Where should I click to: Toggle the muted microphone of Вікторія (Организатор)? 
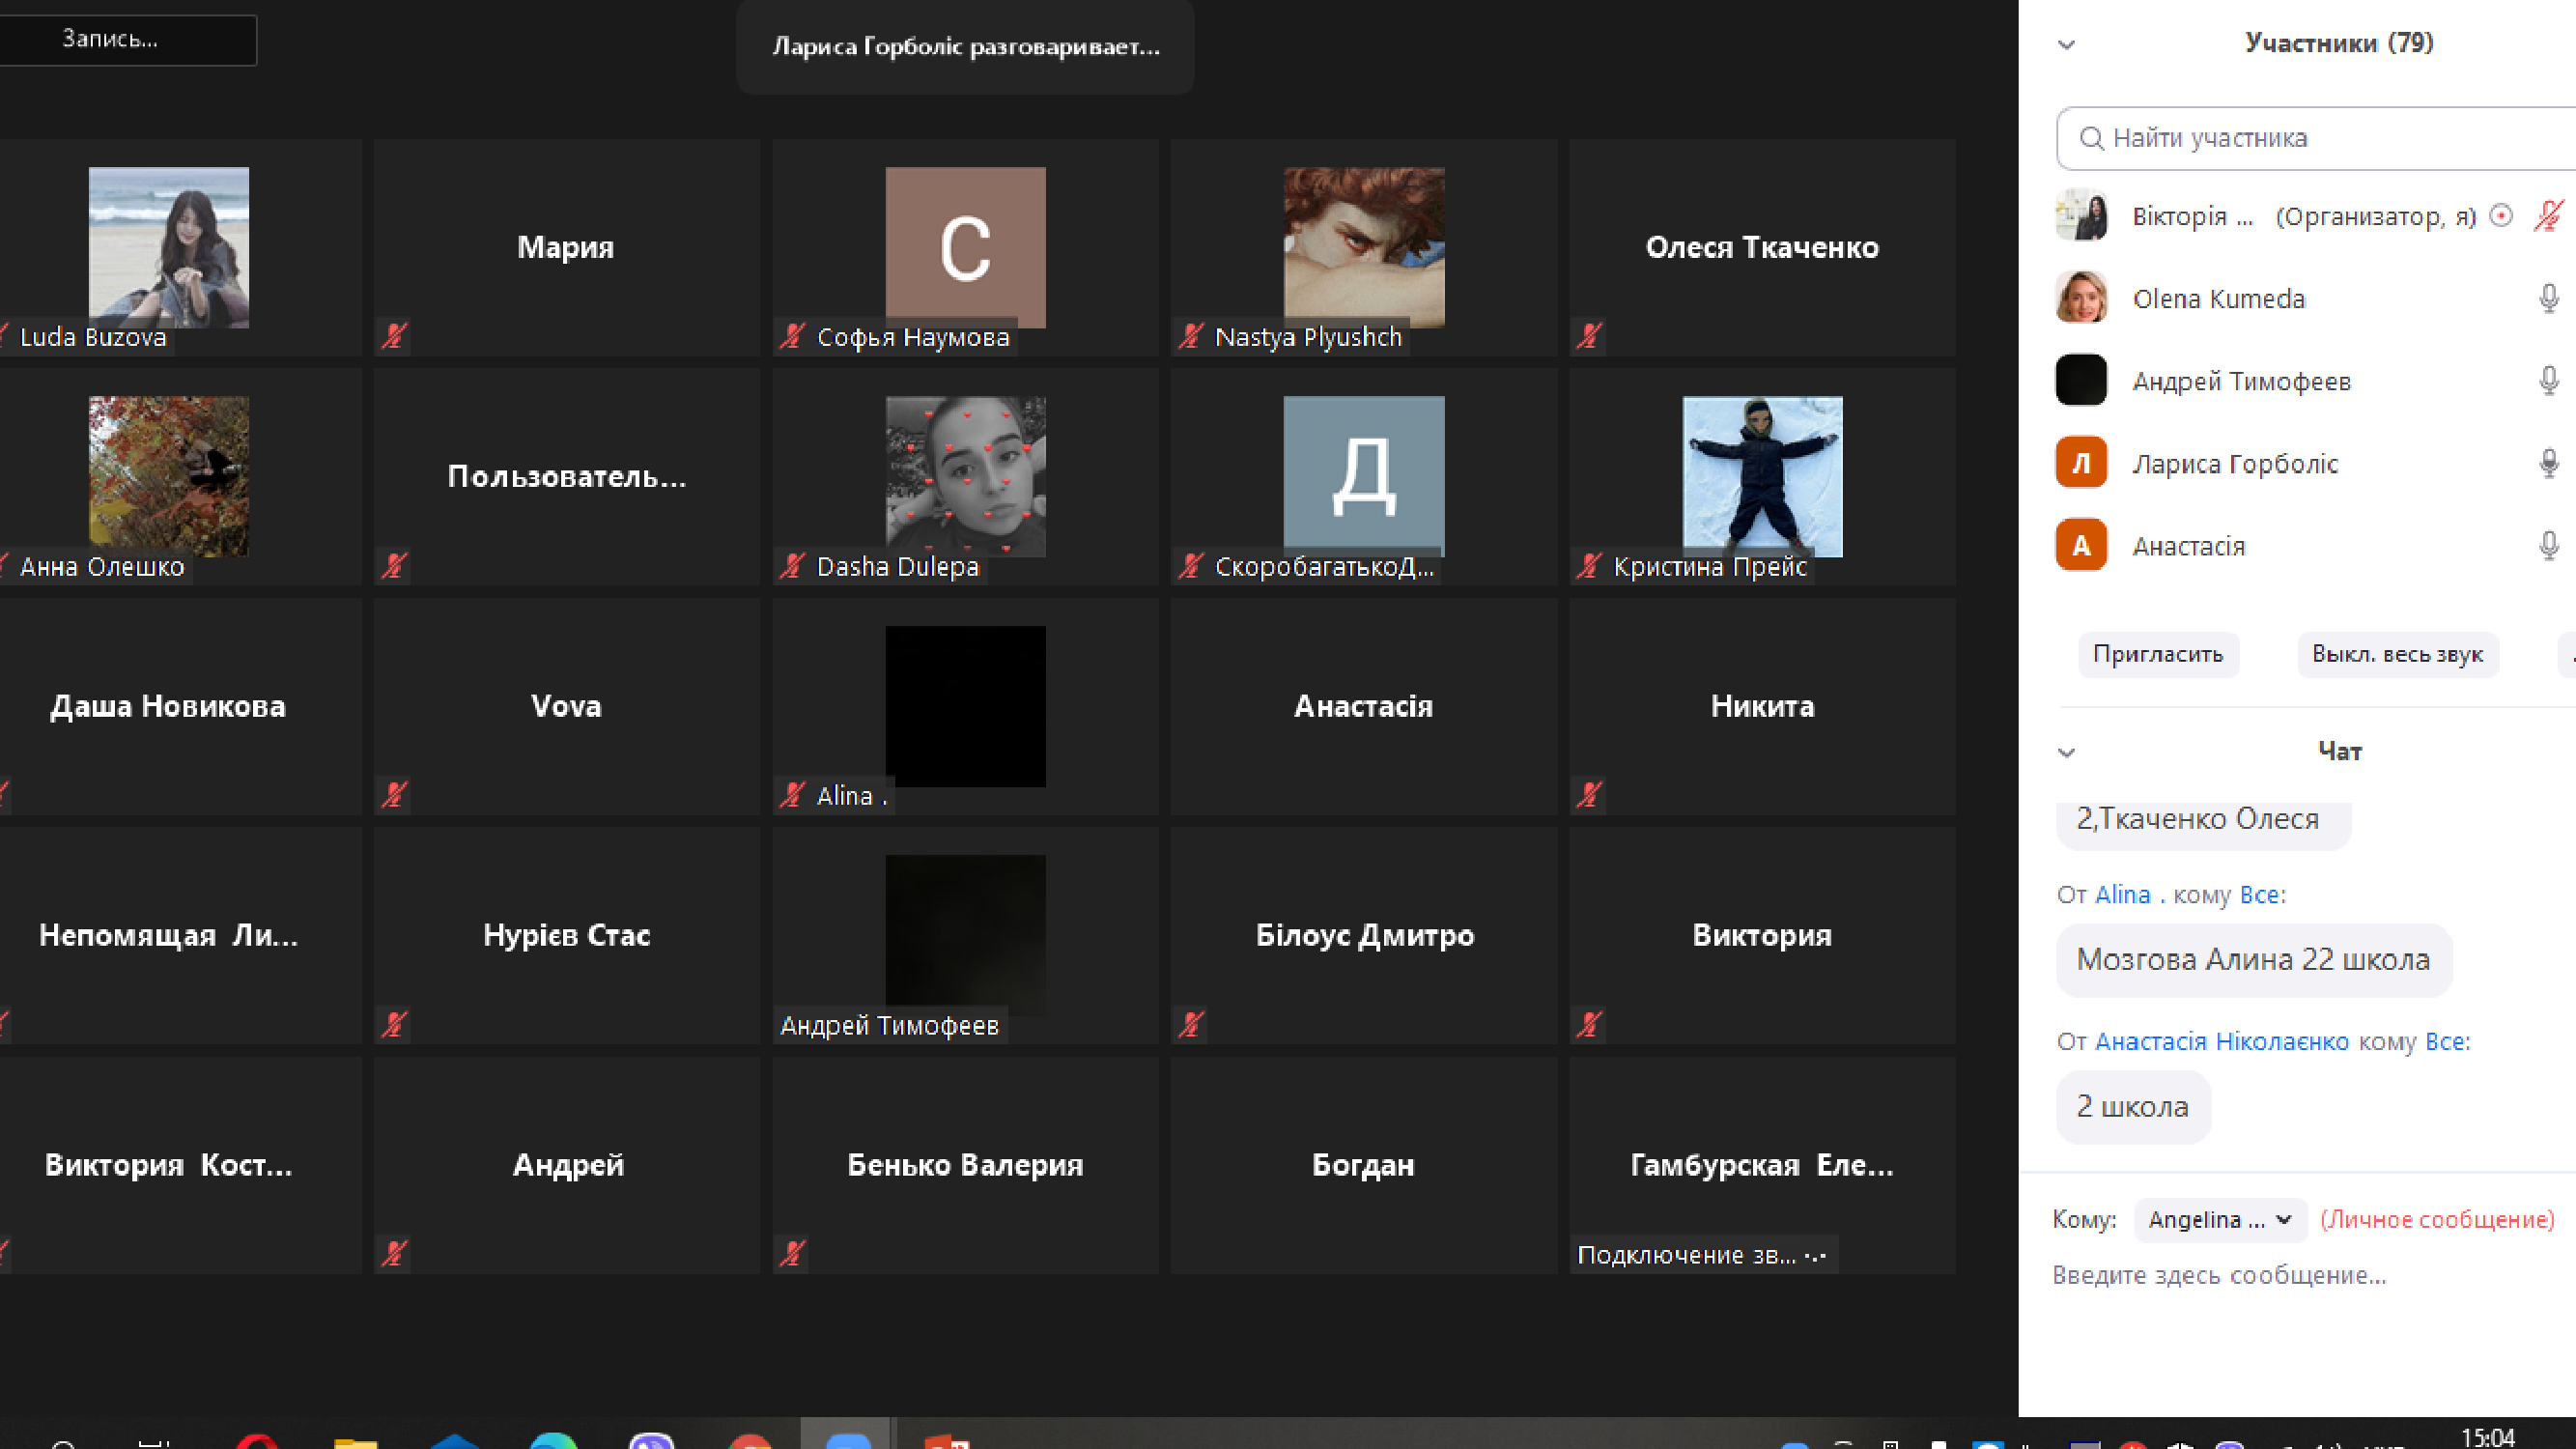(2548, 216)
